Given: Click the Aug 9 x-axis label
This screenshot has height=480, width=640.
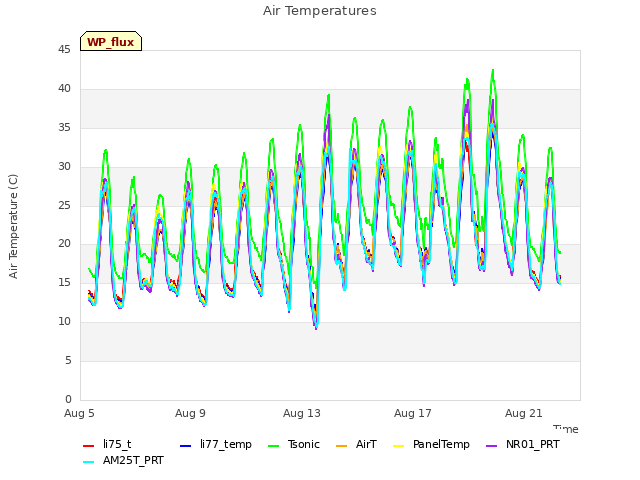Looking at the screenshot, I should click(190, 413).
